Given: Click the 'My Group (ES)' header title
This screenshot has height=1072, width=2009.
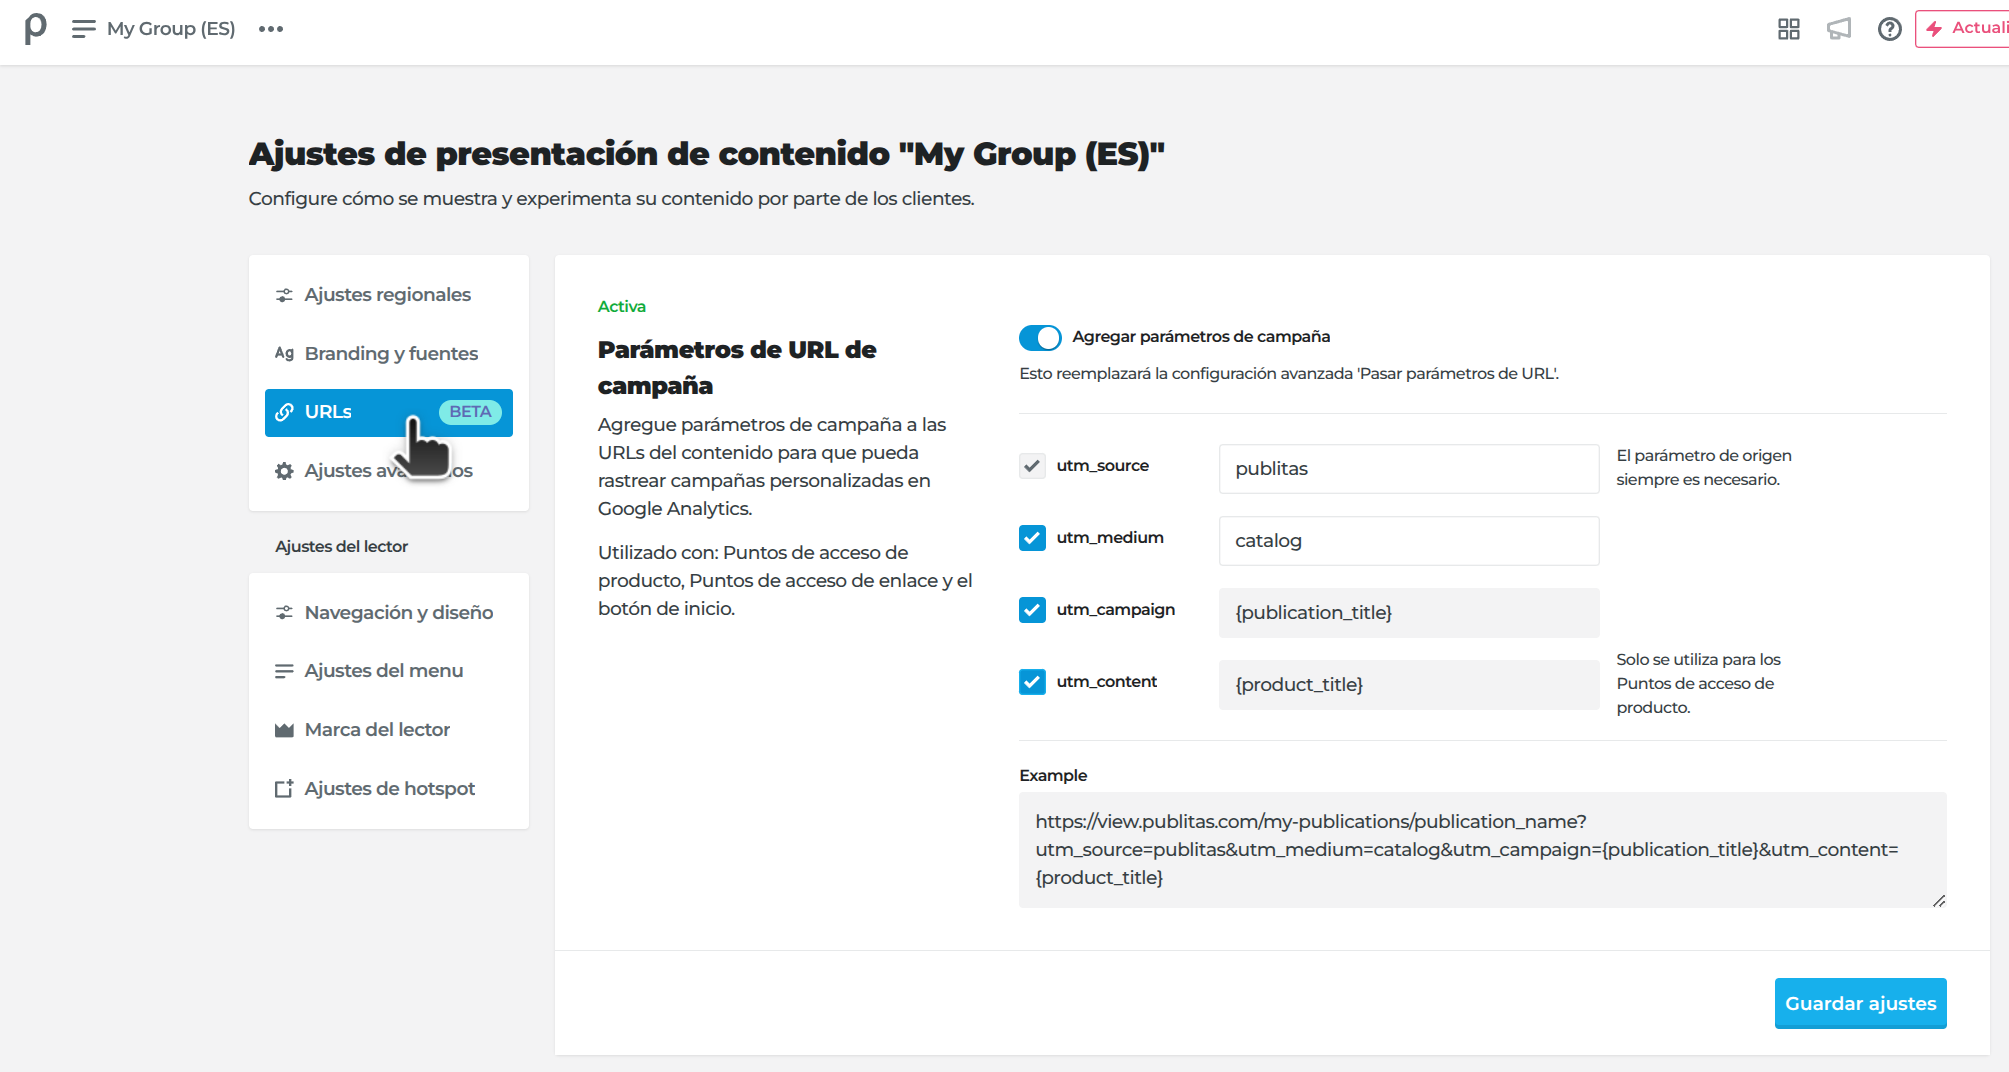Looking at the screenshot, I should [171, 29].
